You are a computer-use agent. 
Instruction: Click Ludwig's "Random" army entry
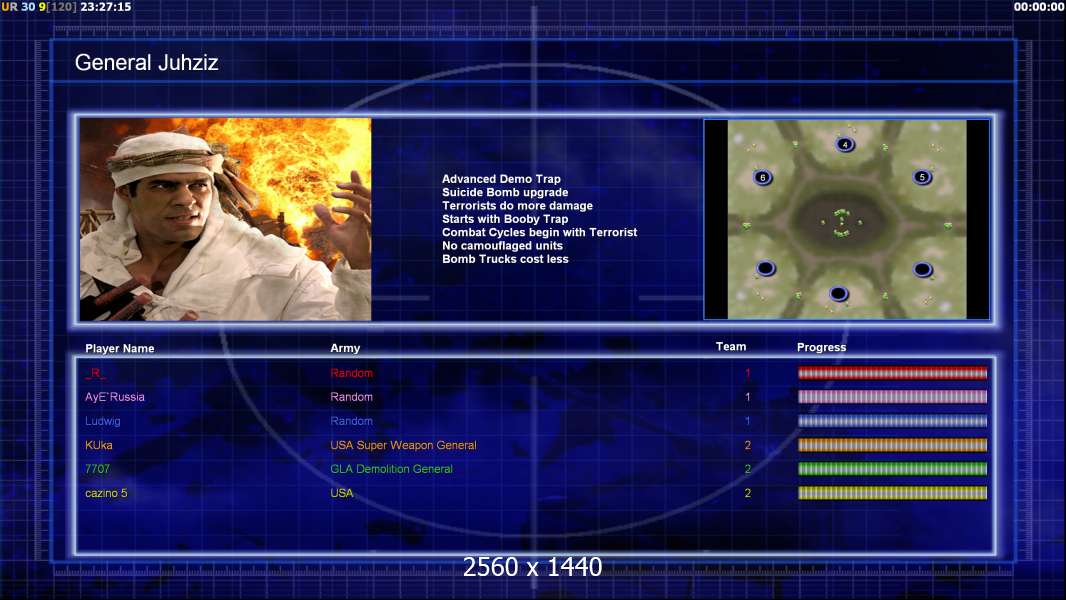click(351, 421)
